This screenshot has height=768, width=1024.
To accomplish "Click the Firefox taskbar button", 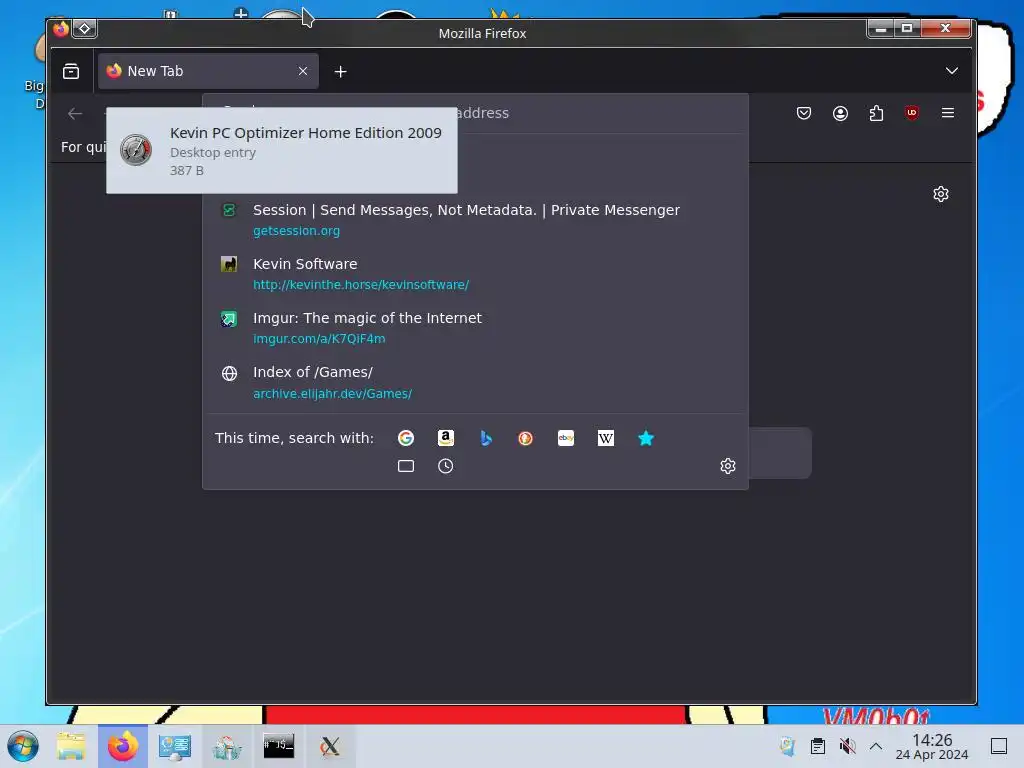I will [x=123, y=746].
